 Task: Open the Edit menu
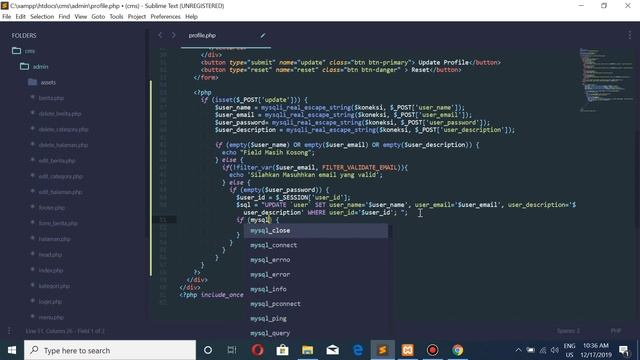[x=20, y=17]
